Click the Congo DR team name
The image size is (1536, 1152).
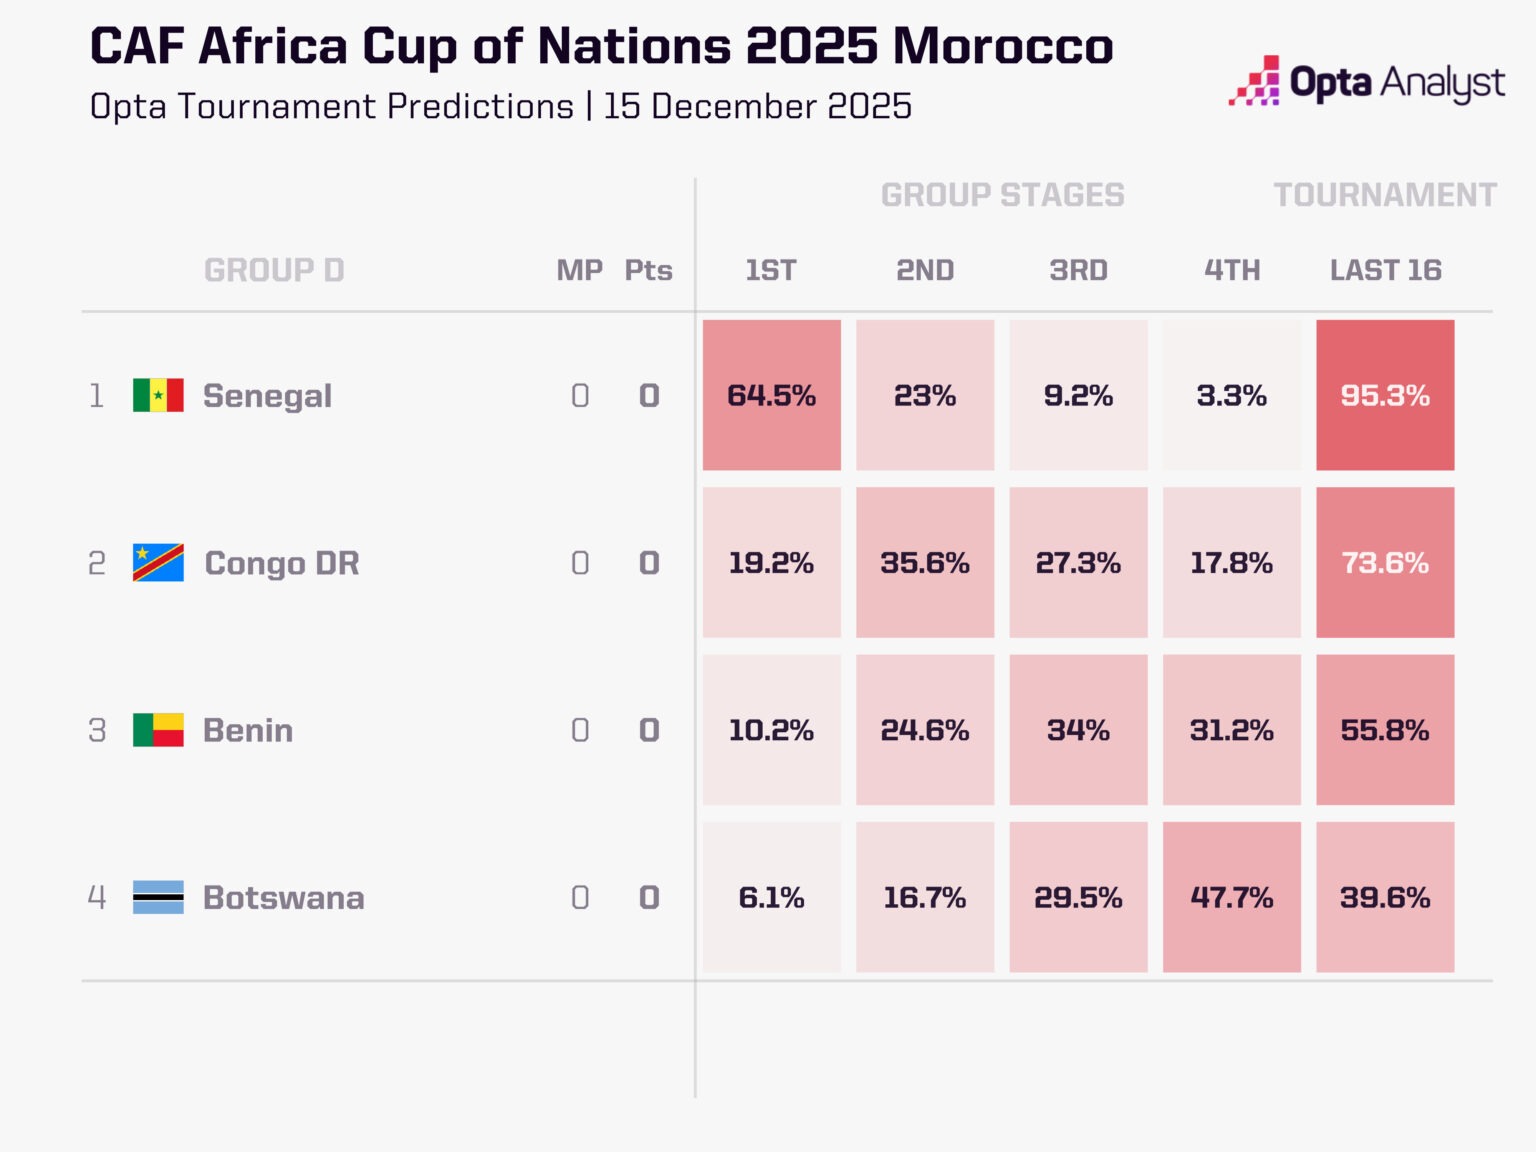pos(282,563)
